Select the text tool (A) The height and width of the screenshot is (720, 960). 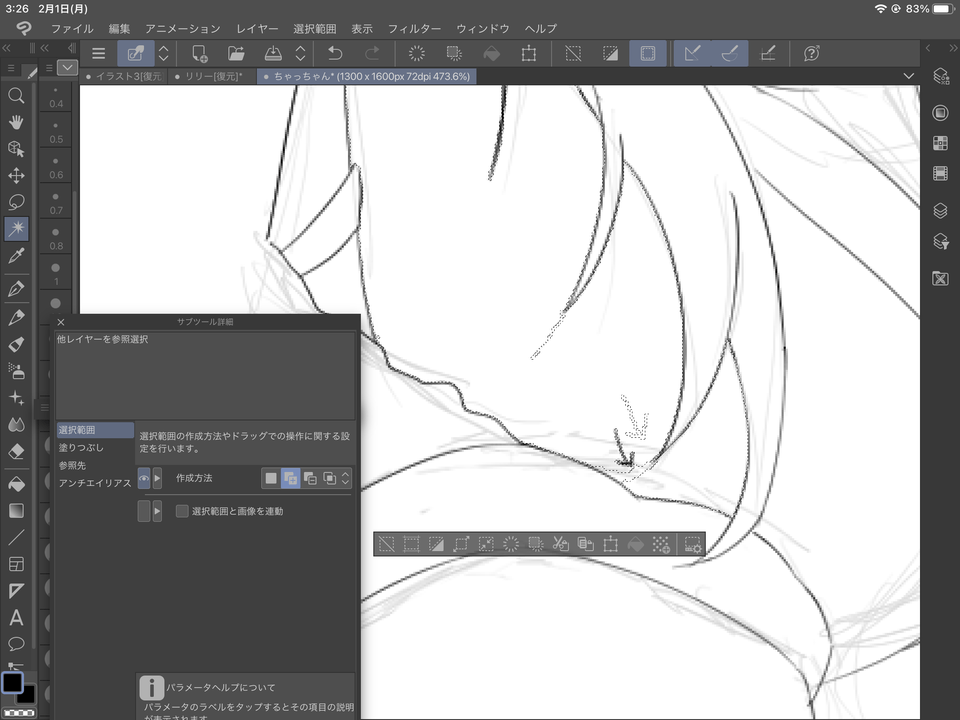tap(17, 617)
